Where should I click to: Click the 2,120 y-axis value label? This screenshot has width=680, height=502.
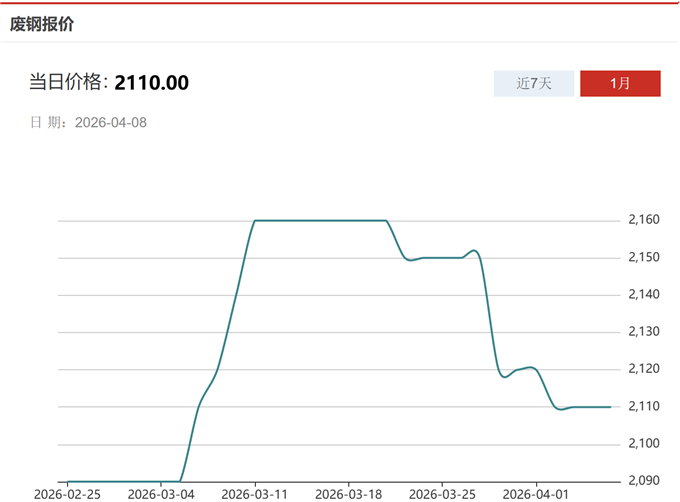coord(645,369)
